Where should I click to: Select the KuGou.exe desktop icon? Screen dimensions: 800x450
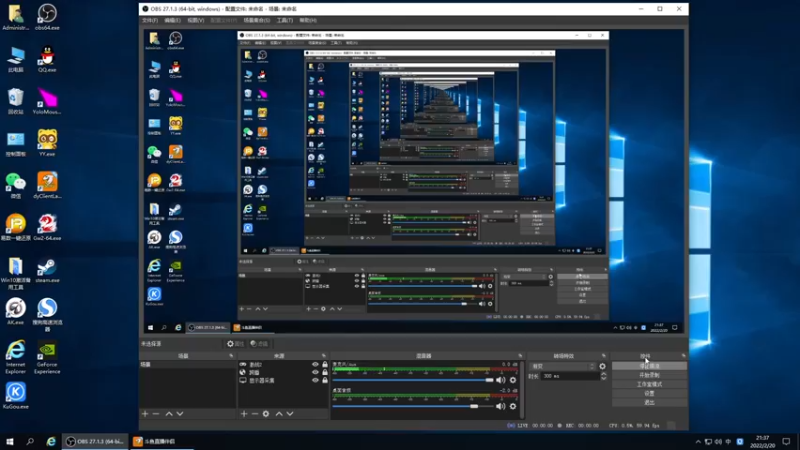click(15, 396)
